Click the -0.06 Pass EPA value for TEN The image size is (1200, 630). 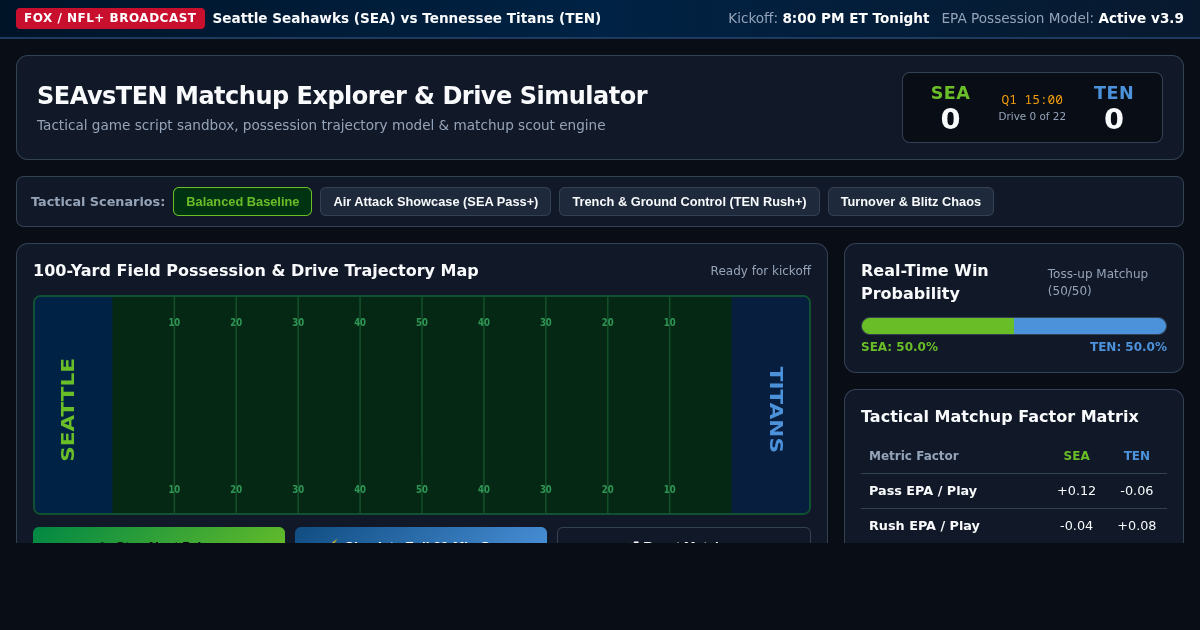coord(1137,491)
